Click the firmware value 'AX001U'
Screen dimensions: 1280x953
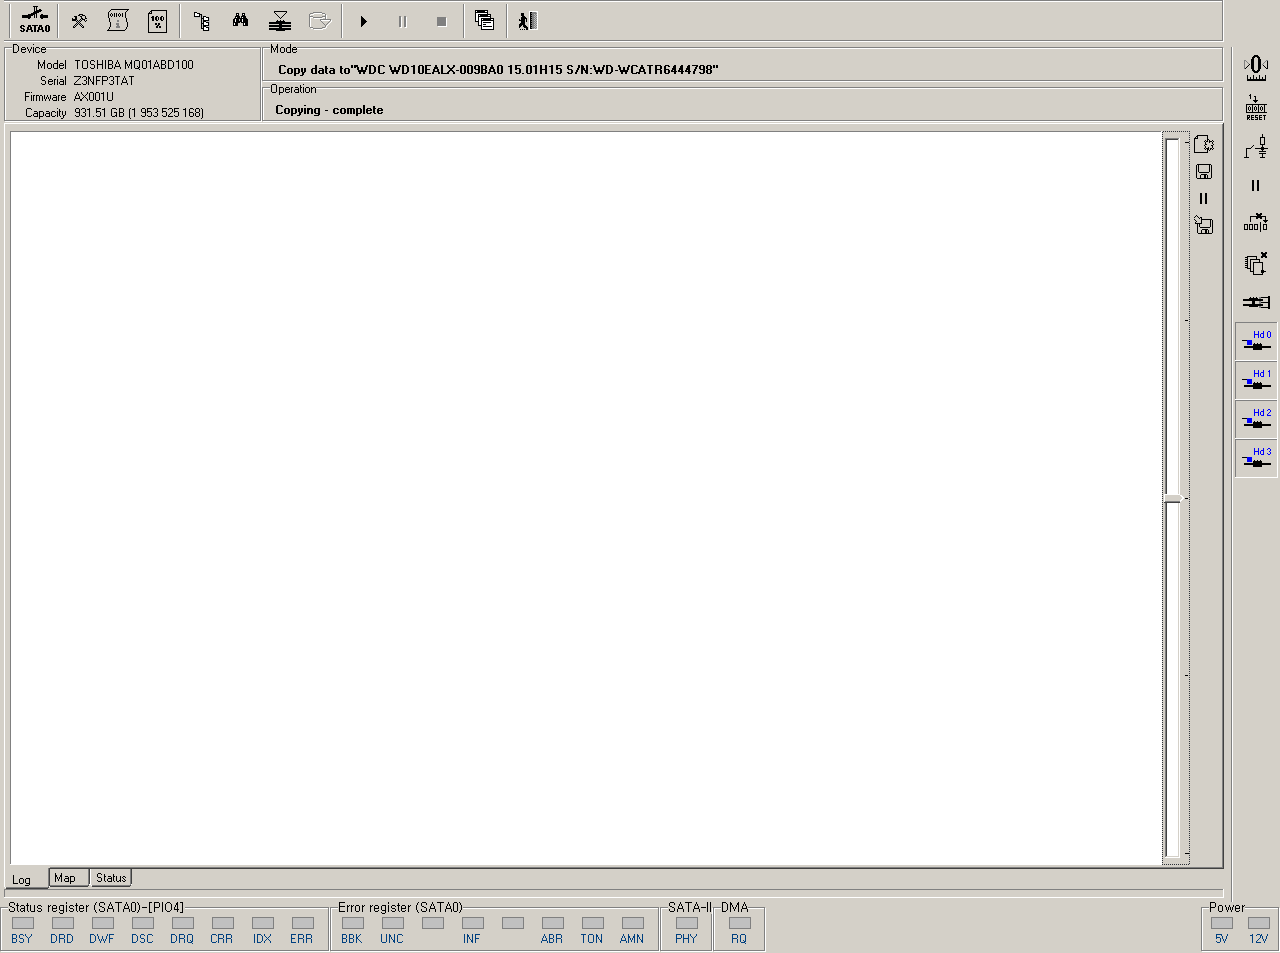click(94, 97)
